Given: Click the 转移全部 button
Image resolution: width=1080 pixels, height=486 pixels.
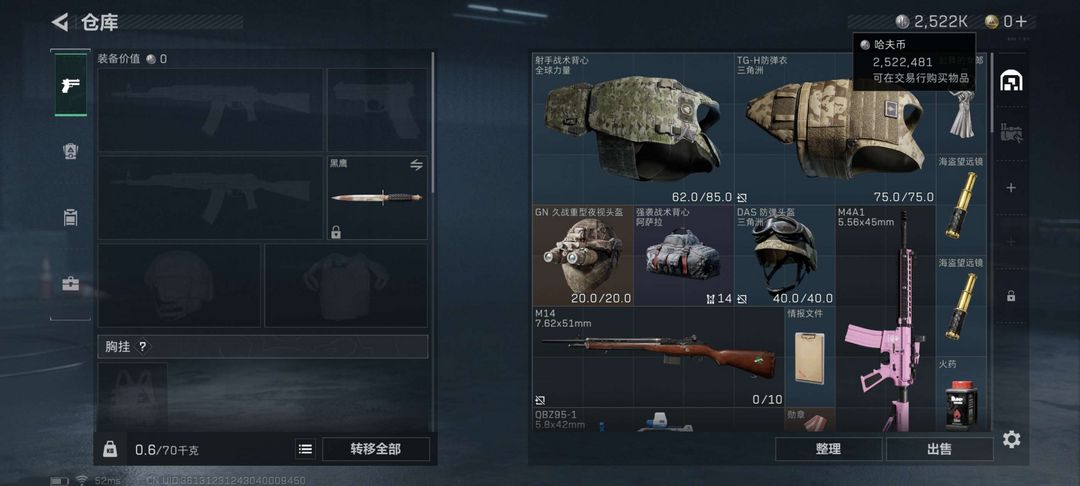Looking at the screenshot, I should (375, 449).
